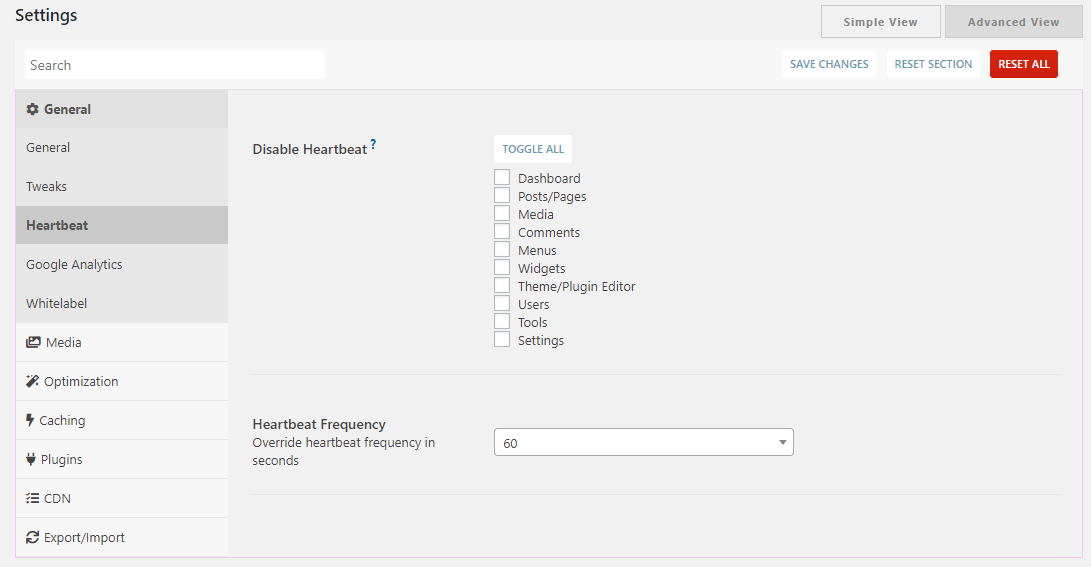
Task: Focus the settings Search field
Action: [175, 65]
